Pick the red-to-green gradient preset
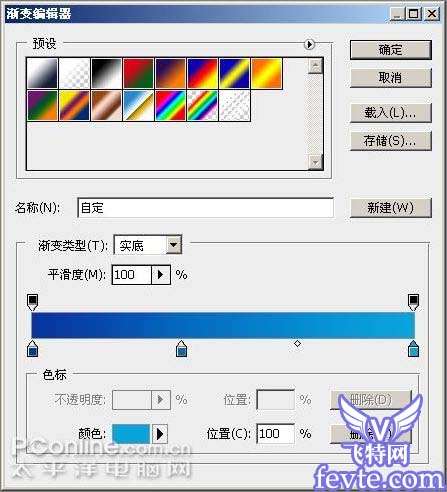This screenshot has height=492, width=447. (x=138, y=73)
